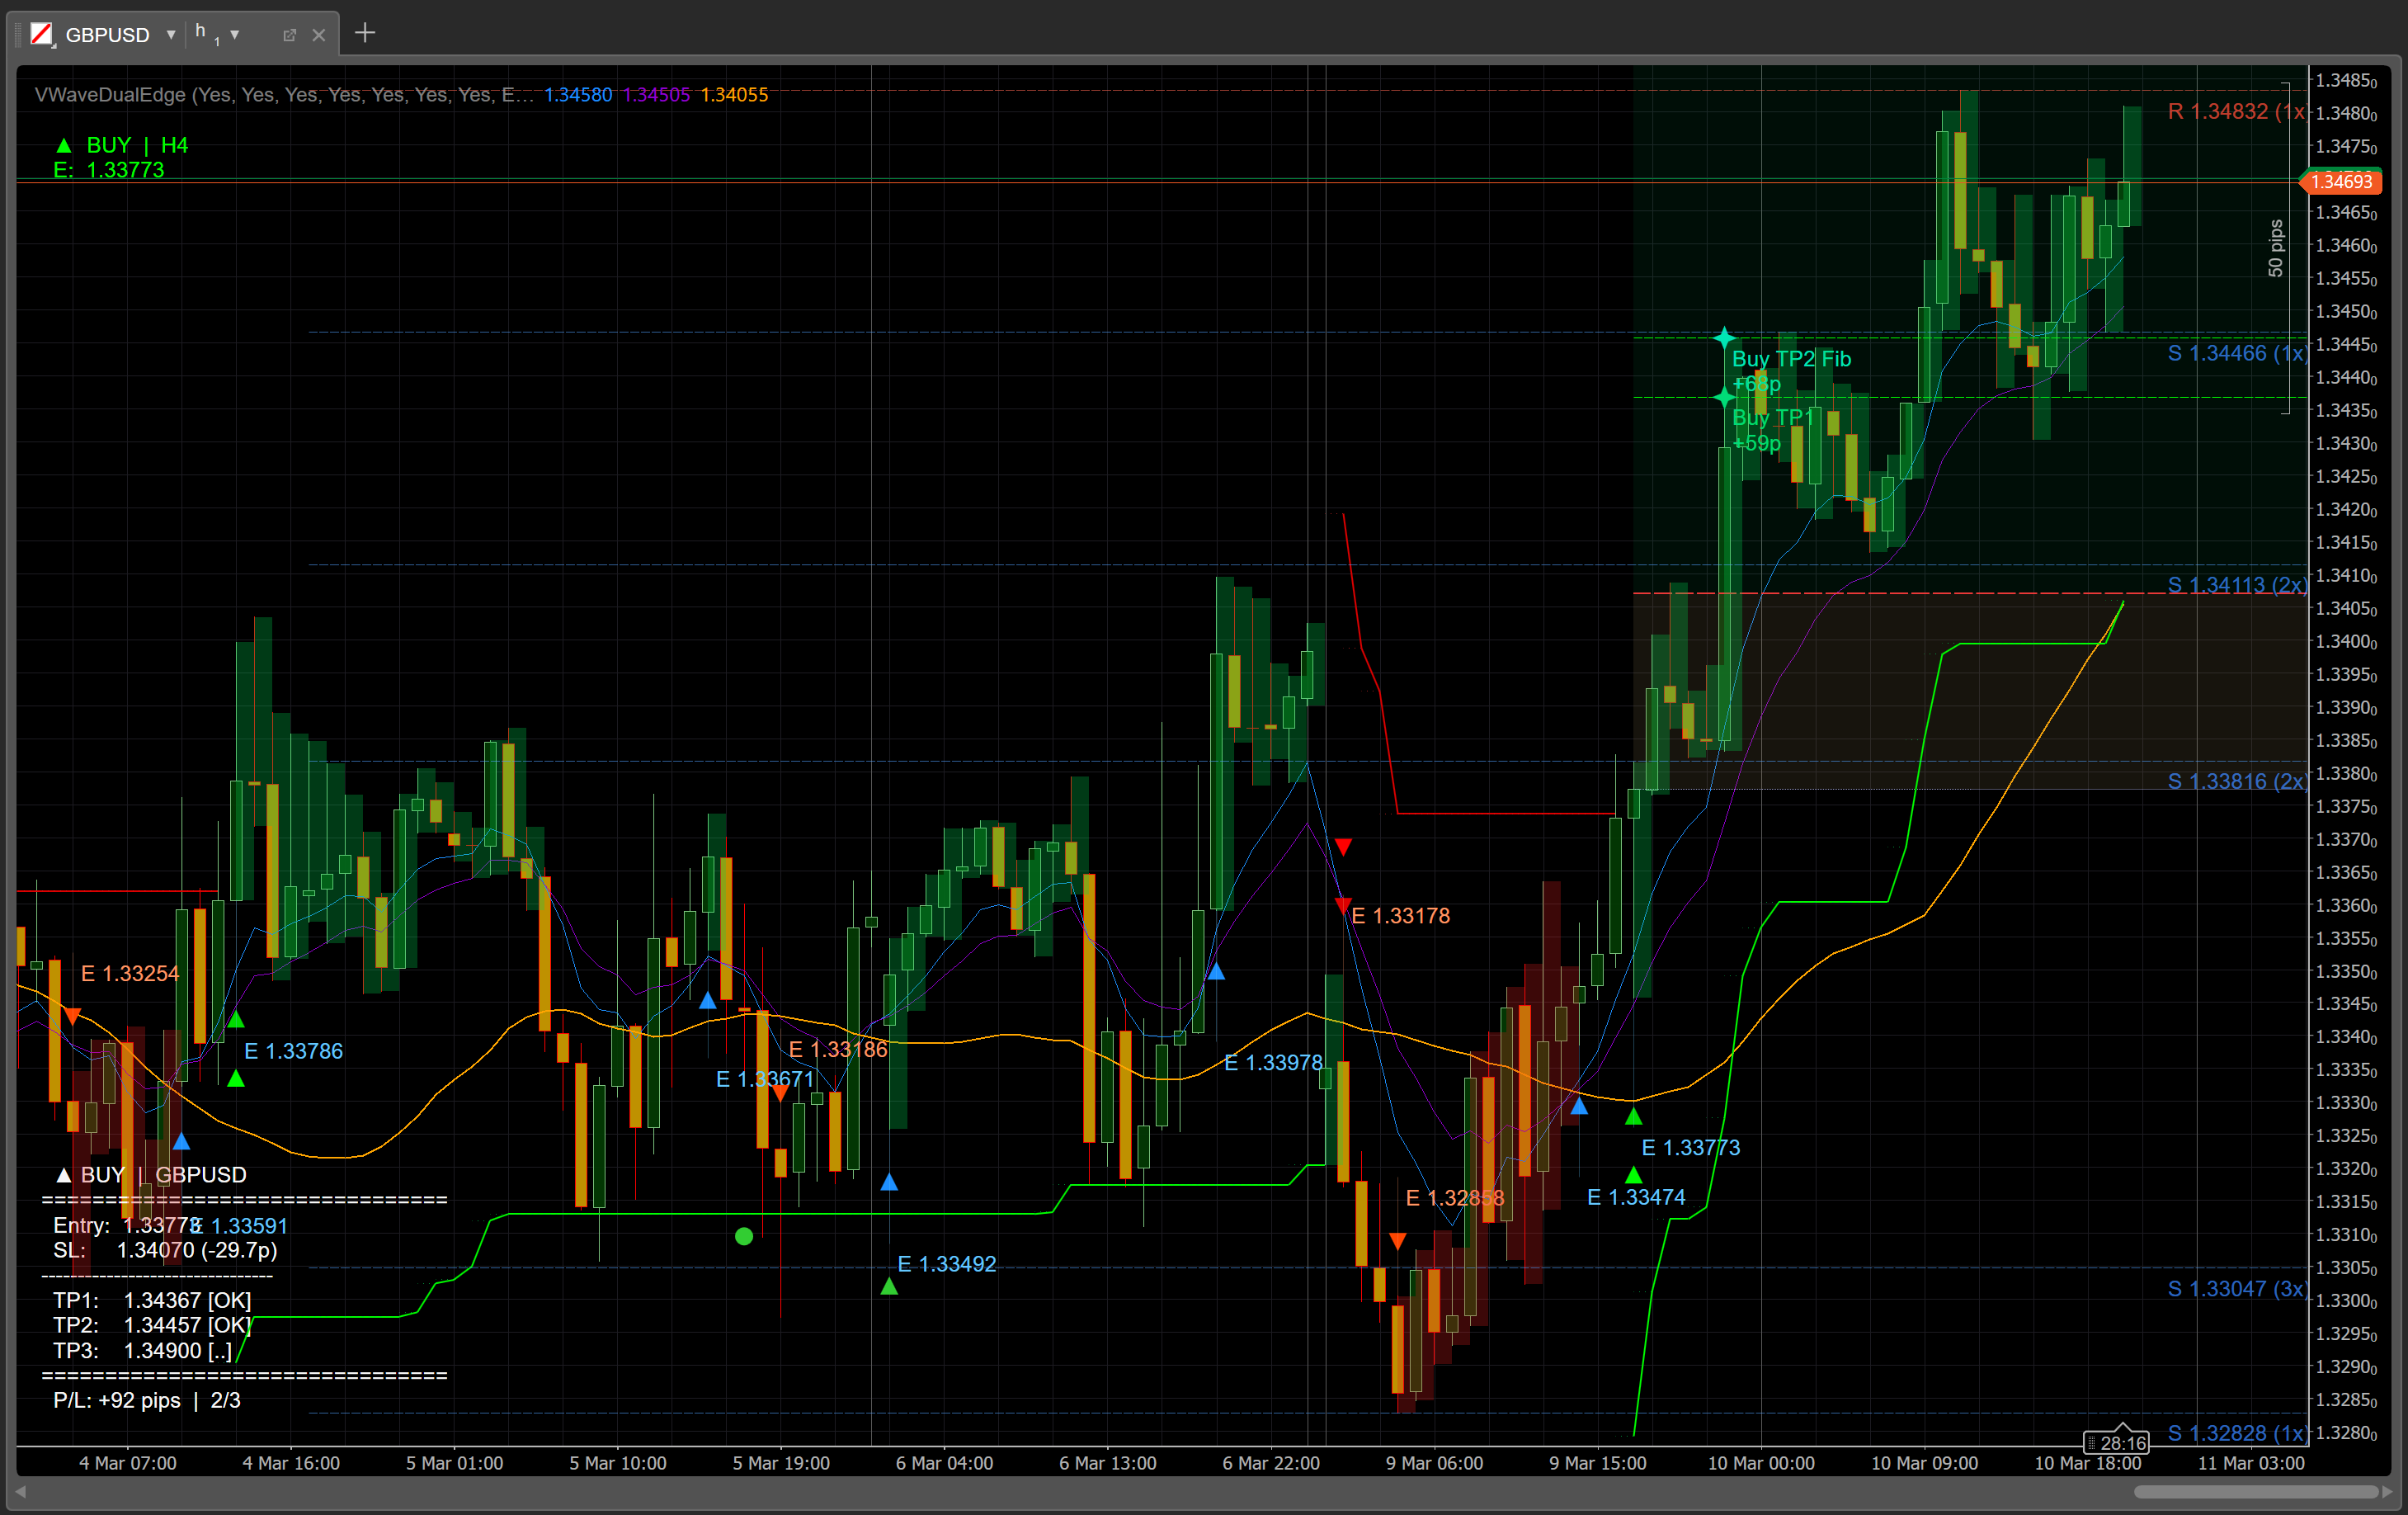Add a new chart with plus button
The image size is (2408, 1515).
tap(365, 33)
